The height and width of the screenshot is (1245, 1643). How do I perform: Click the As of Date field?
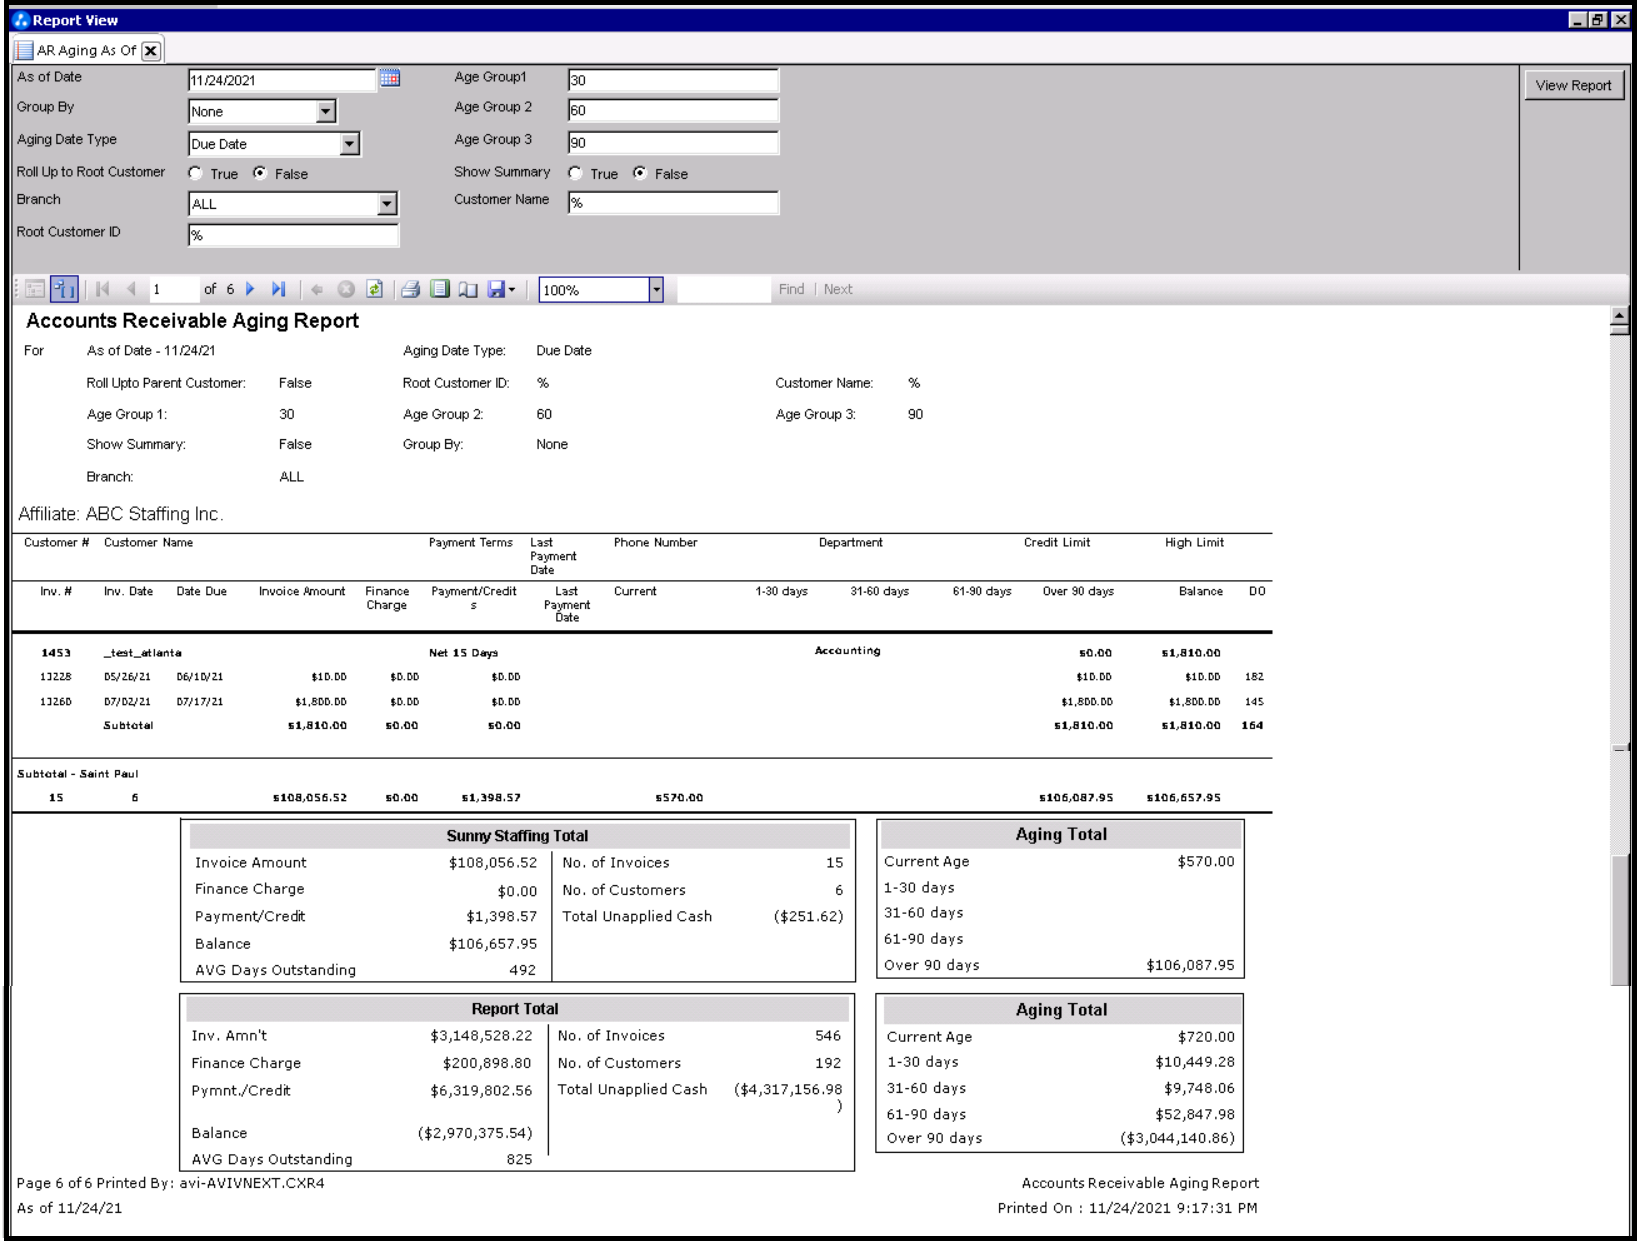coord(282,80)
